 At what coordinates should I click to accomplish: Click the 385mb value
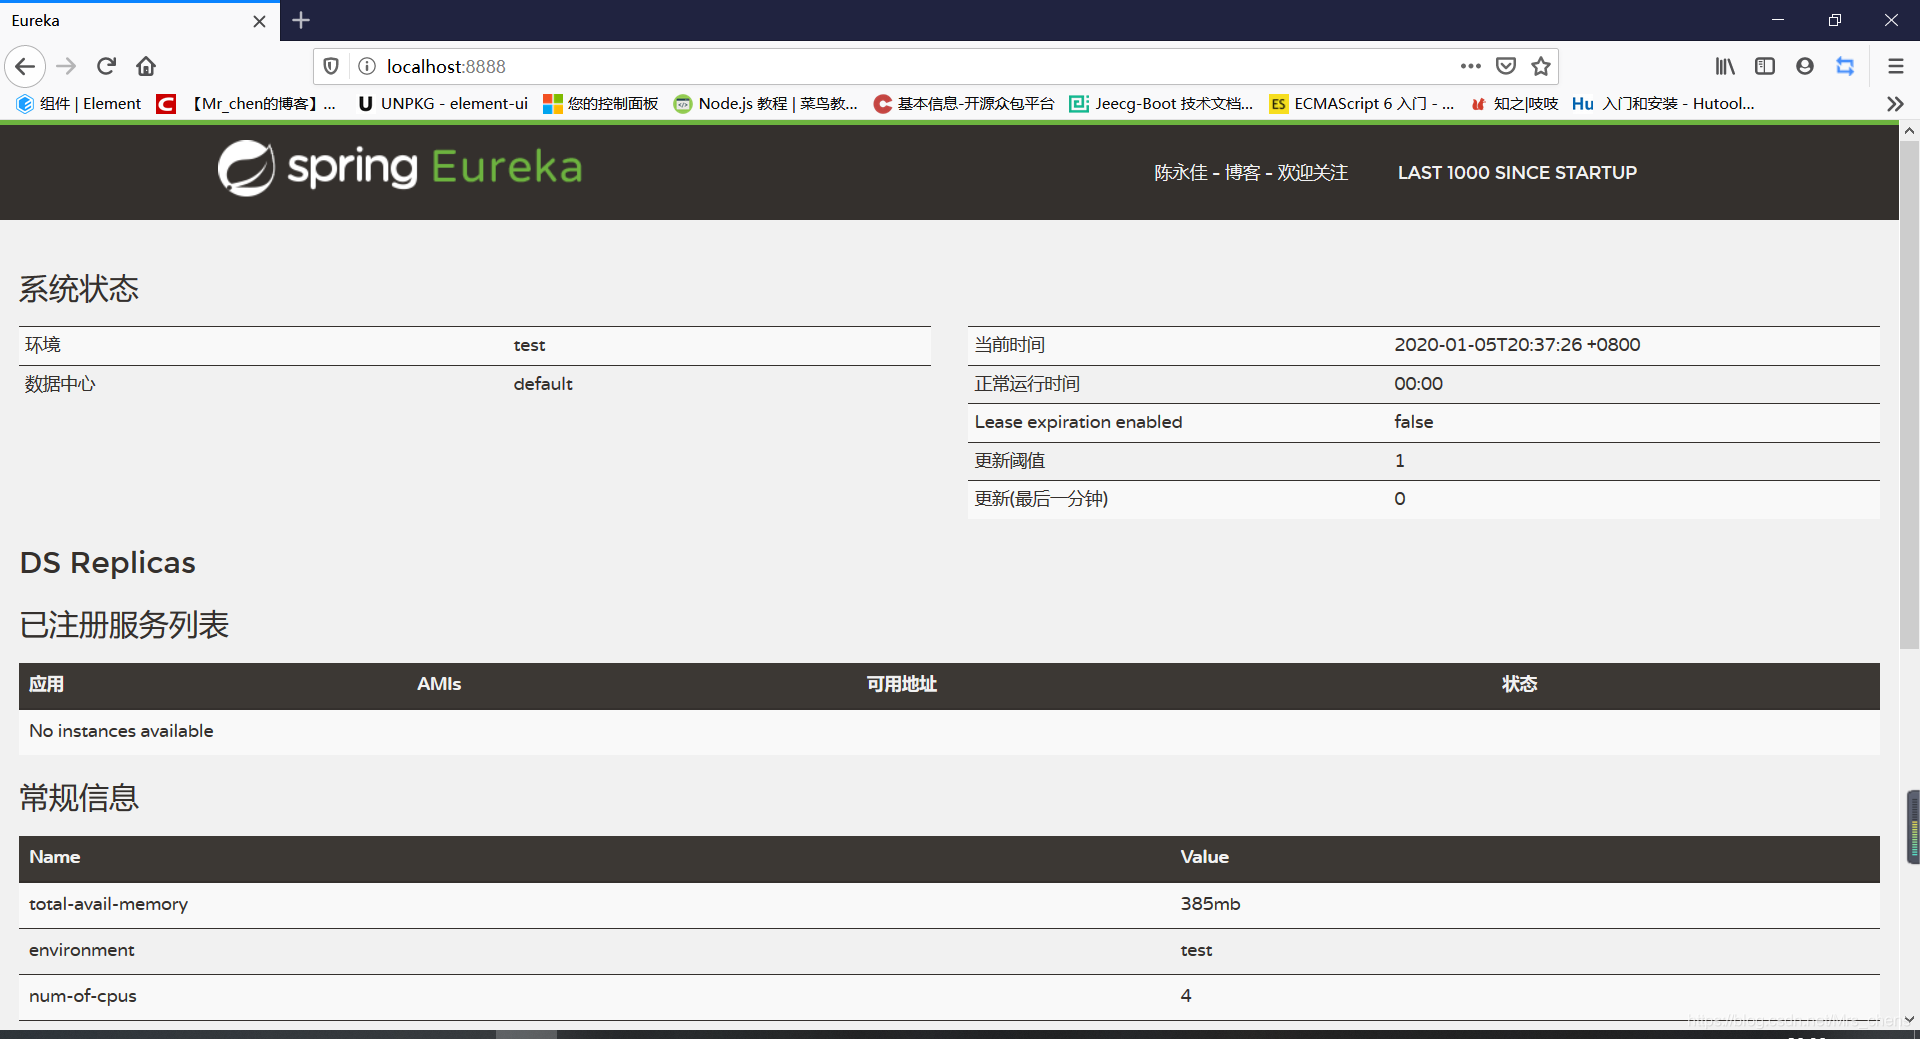(x=1210, y=904)
